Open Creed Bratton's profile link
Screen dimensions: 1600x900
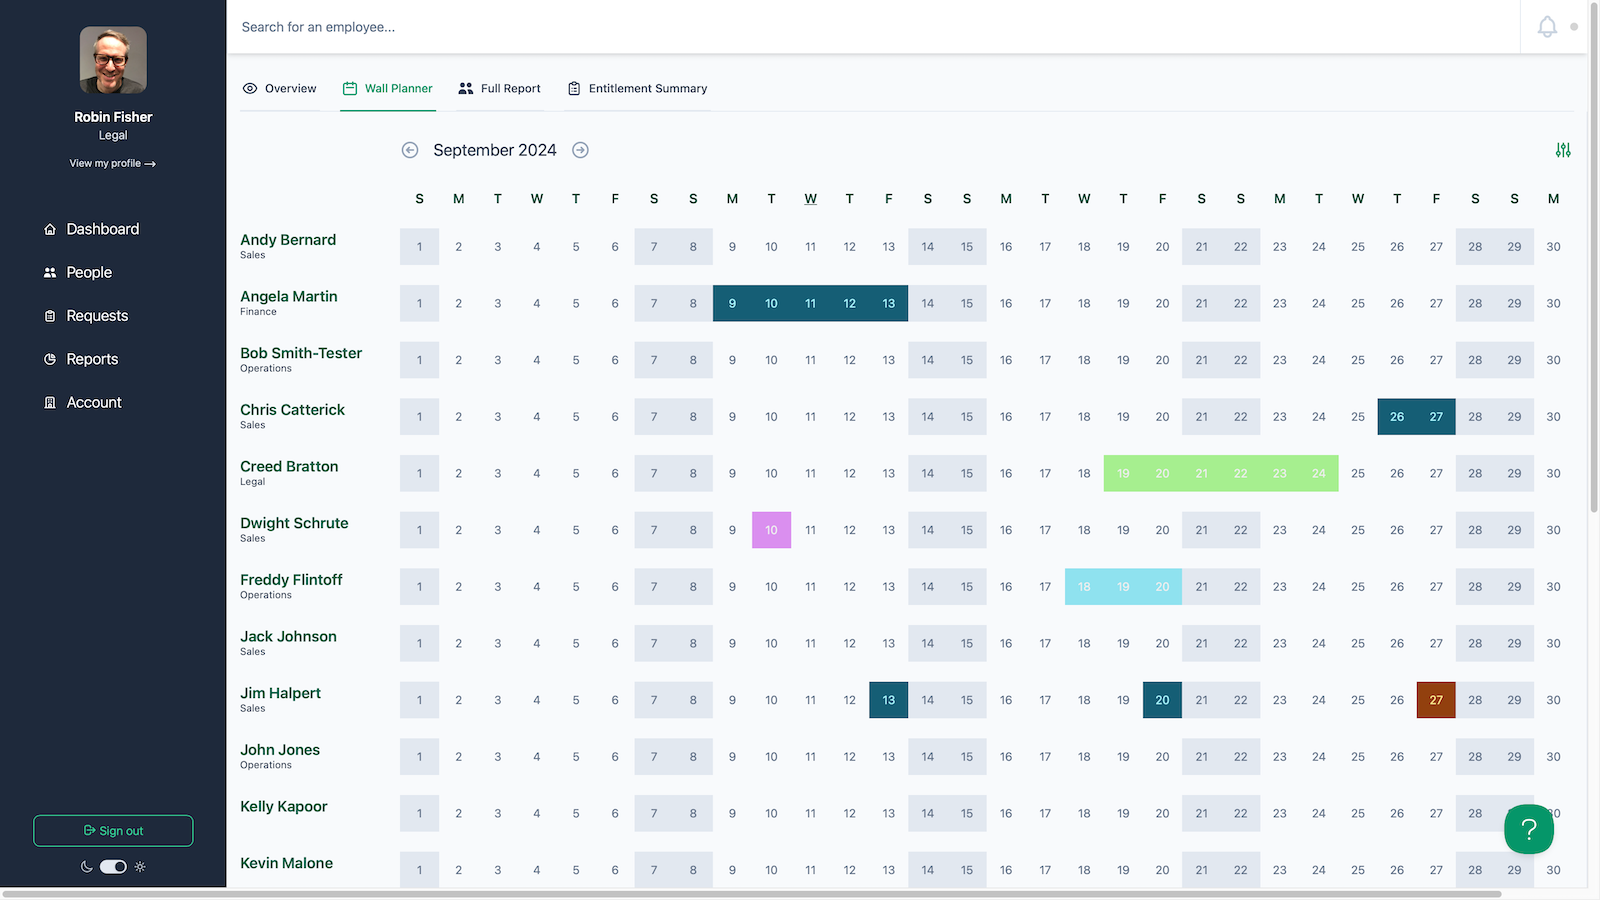click(289, 467)
